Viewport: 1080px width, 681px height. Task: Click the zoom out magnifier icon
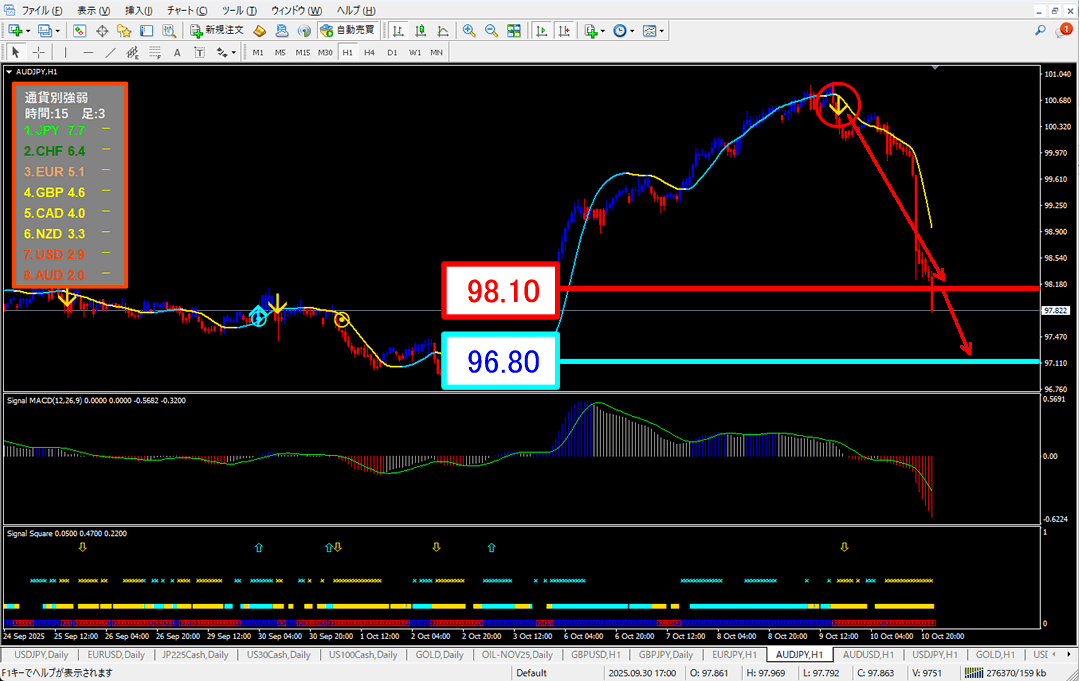491,30
